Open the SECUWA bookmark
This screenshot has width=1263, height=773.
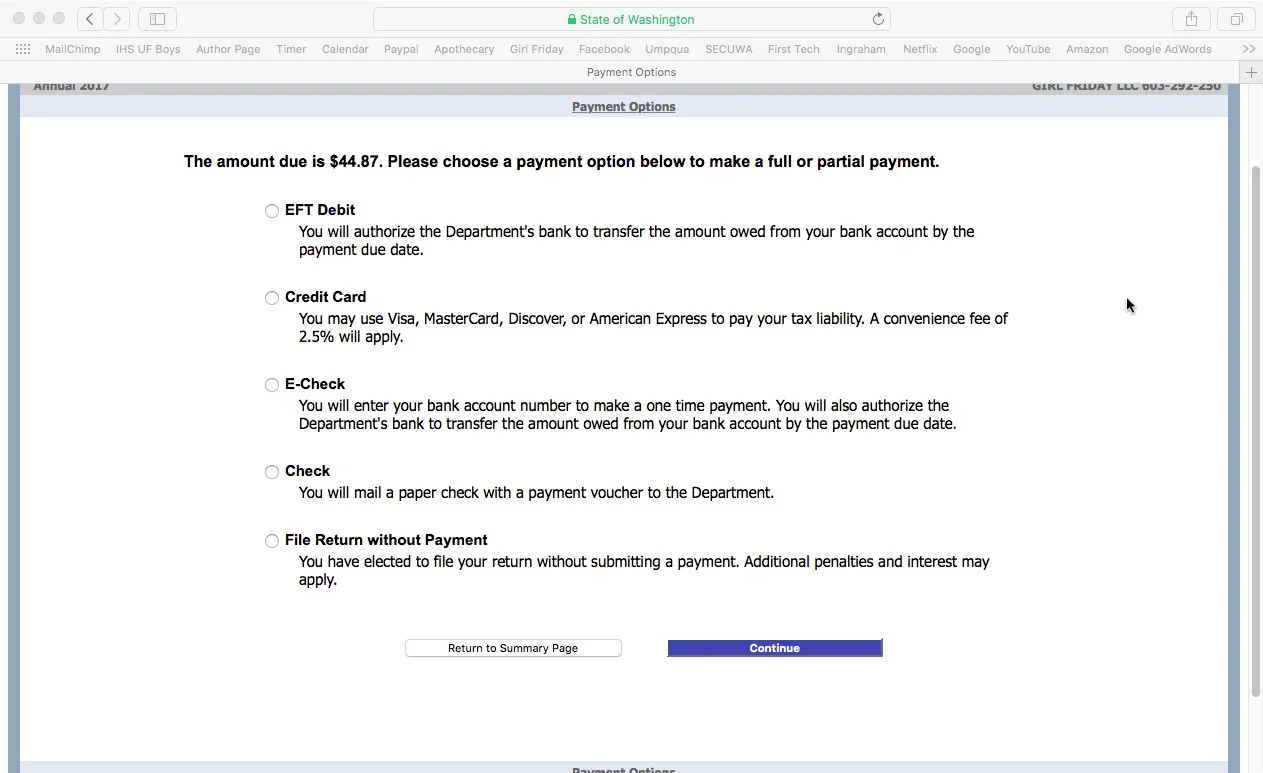729,49
